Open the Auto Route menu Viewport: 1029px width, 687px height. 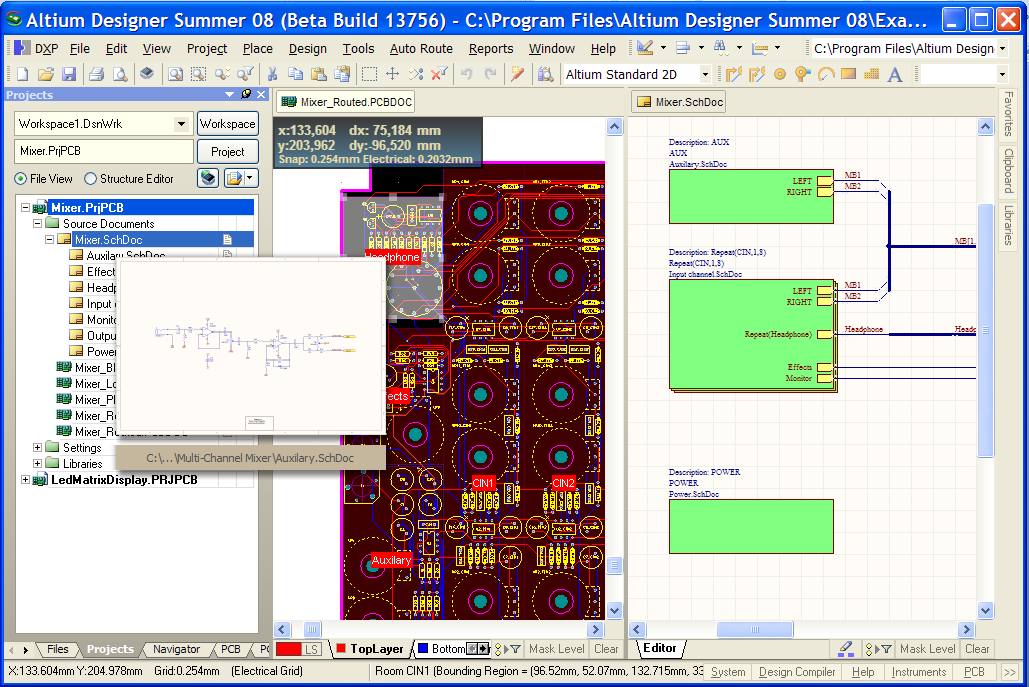[x=421, y=49]
